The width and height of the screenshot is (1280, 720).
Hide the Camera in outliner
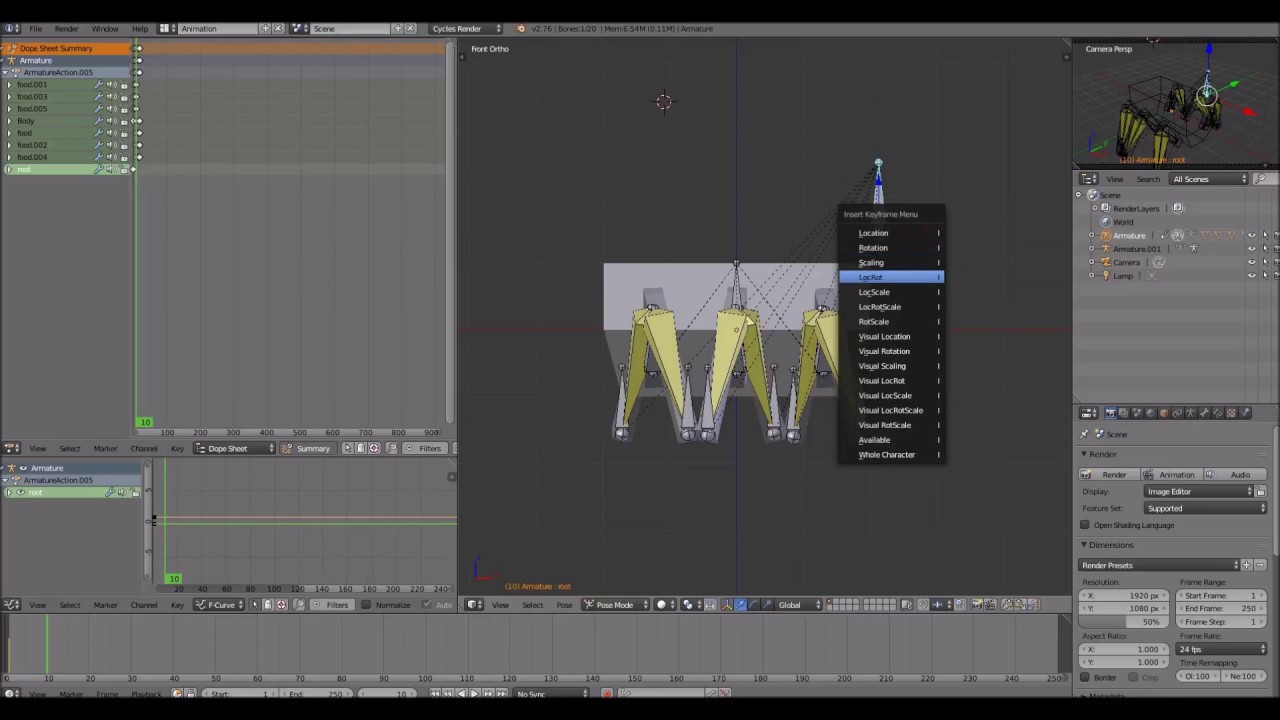1252,262
